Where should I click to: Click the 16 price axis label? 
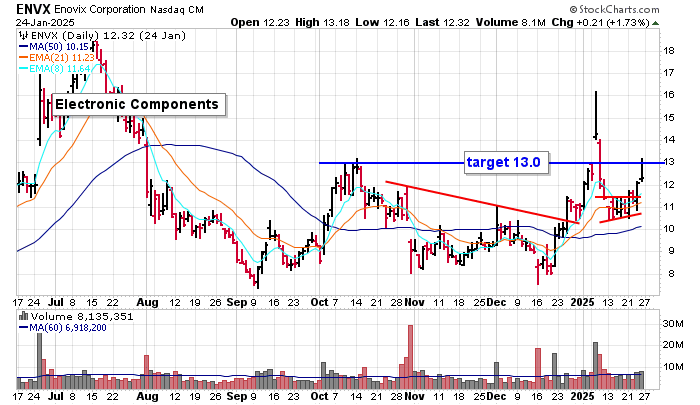[x=668, y=95]
